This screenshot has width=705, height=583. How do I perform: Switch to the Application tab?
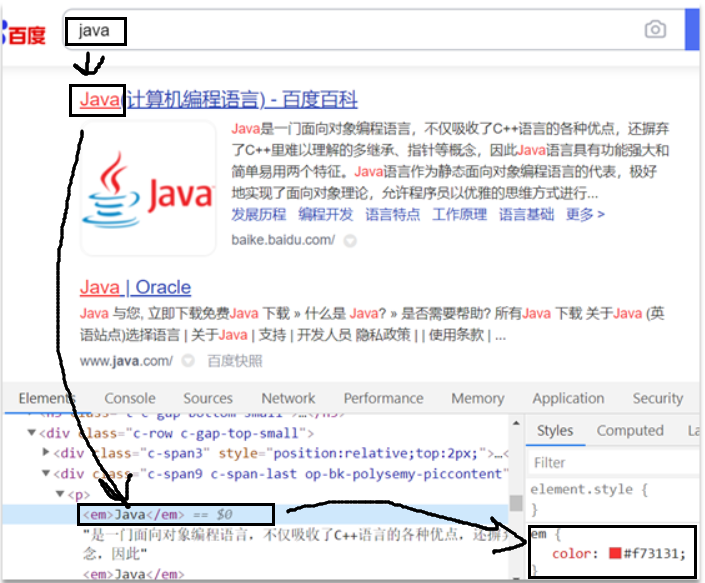coord(568,398)
